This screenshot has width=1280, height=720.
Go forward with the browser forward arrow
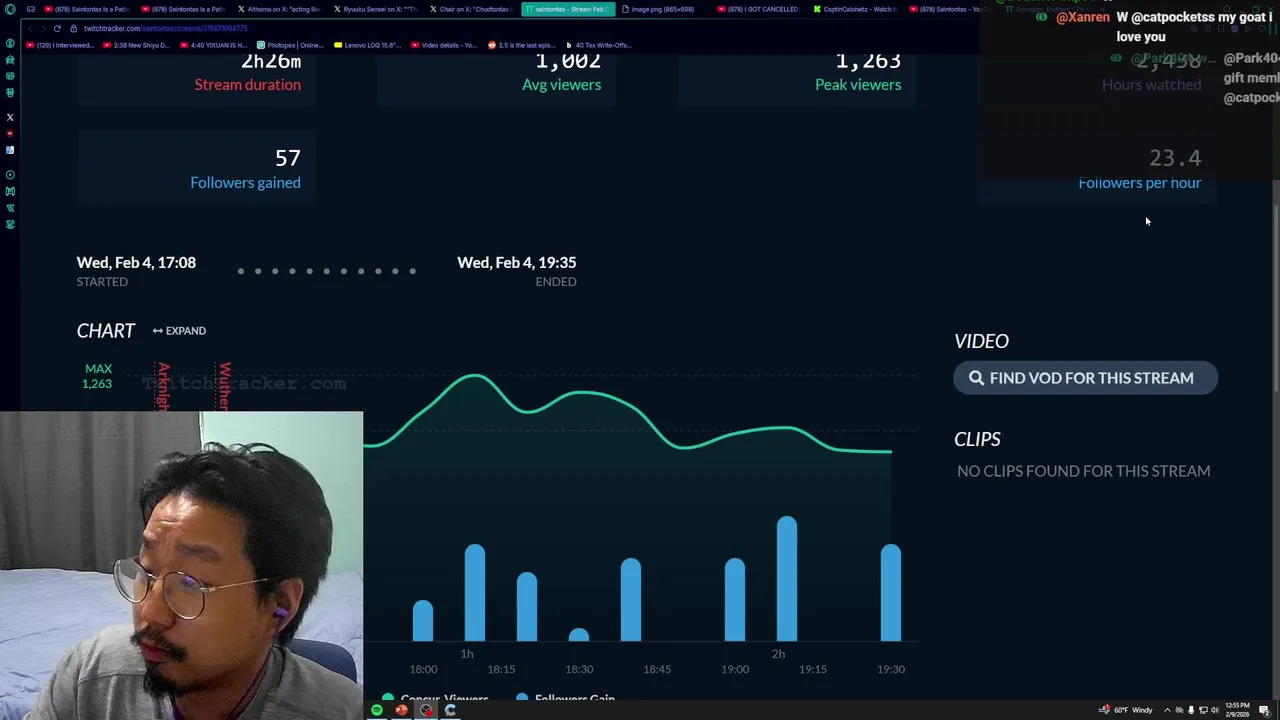[x=42, y=28]
